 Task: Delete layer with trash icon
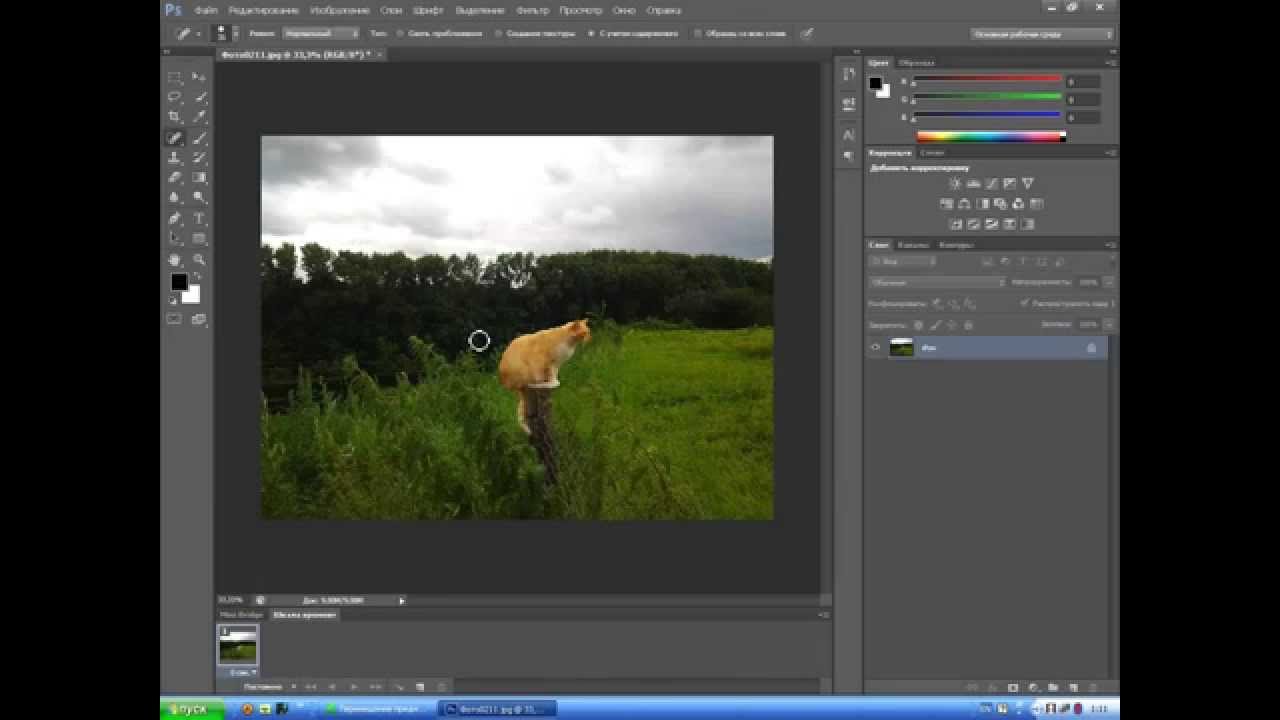(1092, 688)
